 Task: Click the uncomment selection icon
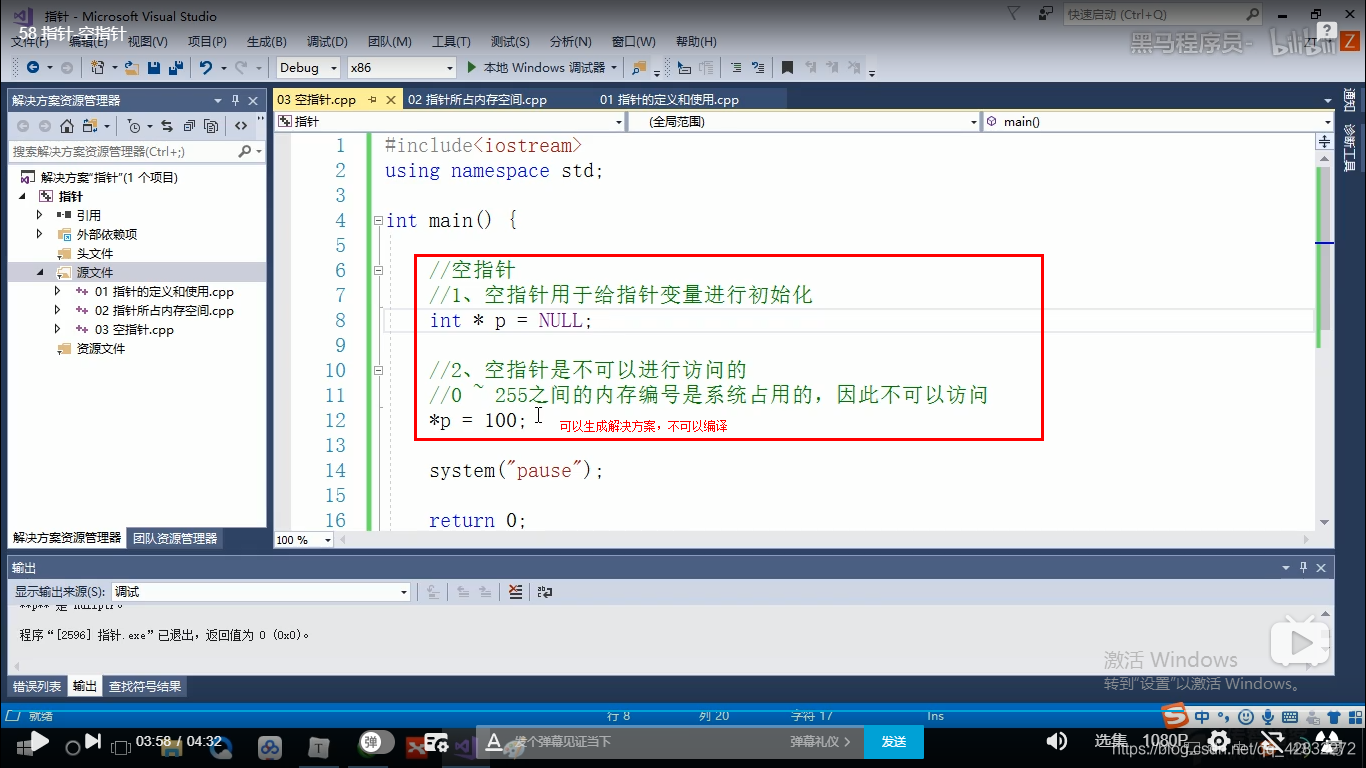(757, 67)
